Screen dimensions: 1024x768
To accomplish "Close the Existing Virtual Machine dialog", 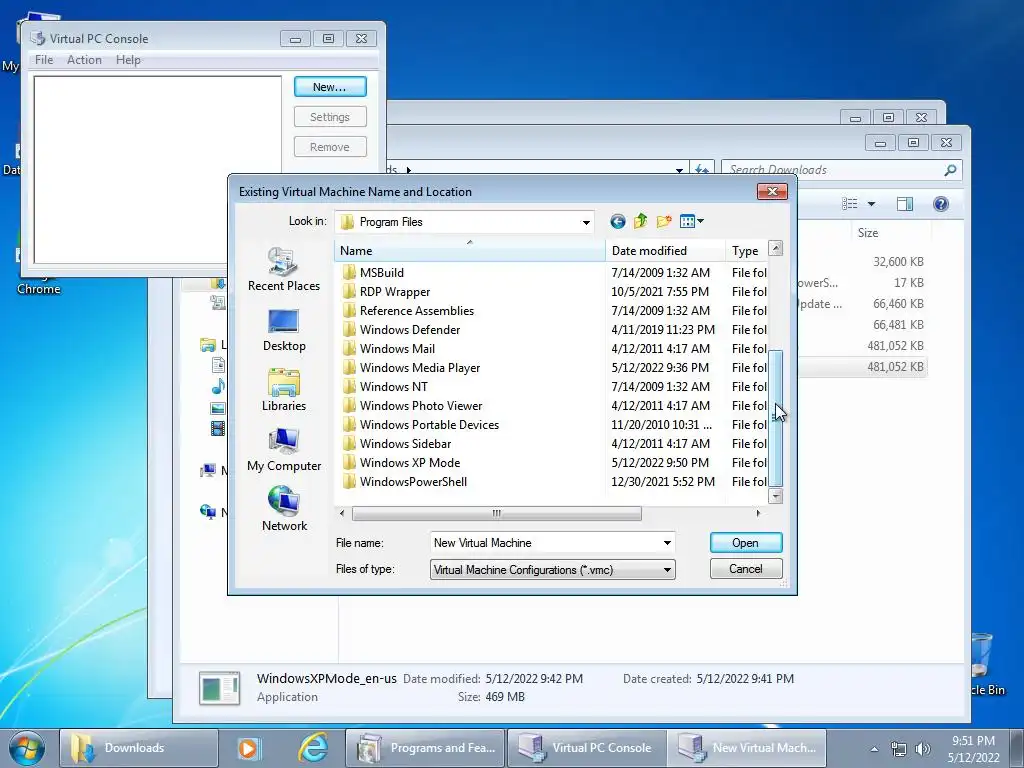I will click(x=772, y=191).
